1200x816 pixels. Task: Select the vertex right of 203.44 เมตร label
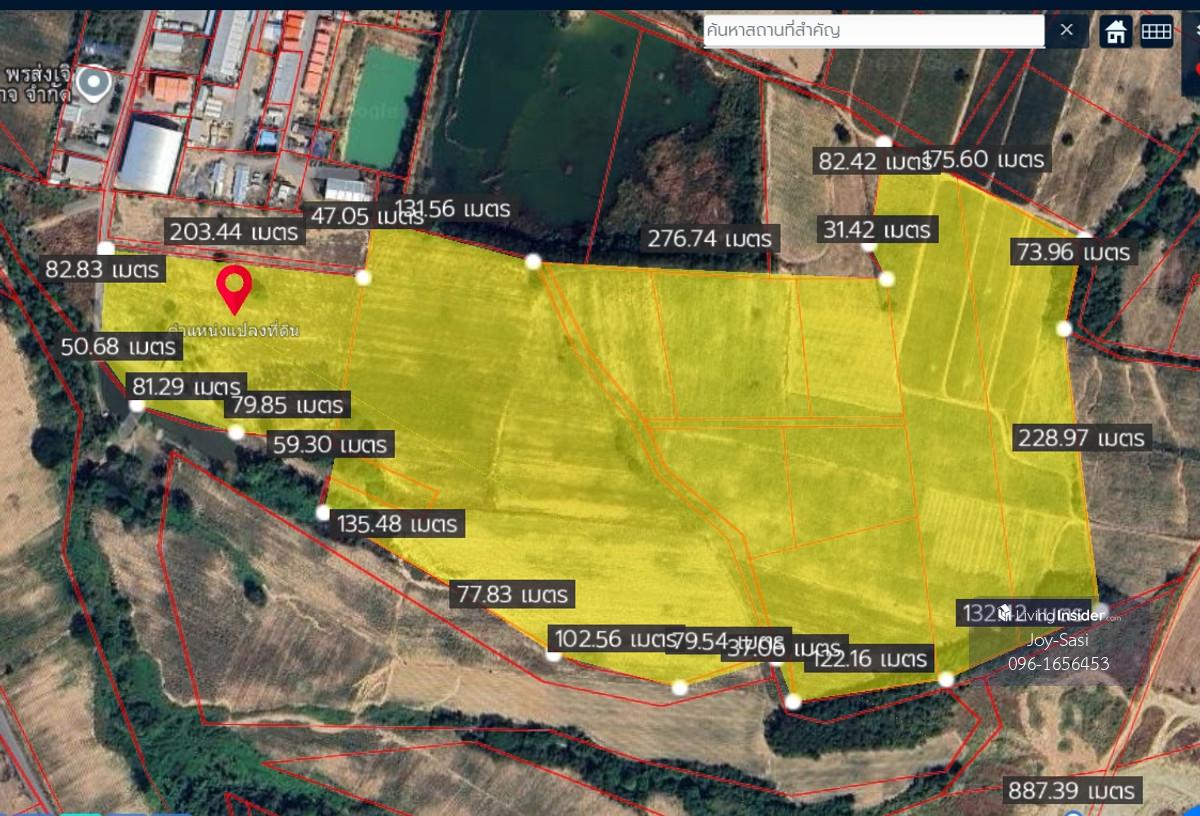tap(363, 277)
